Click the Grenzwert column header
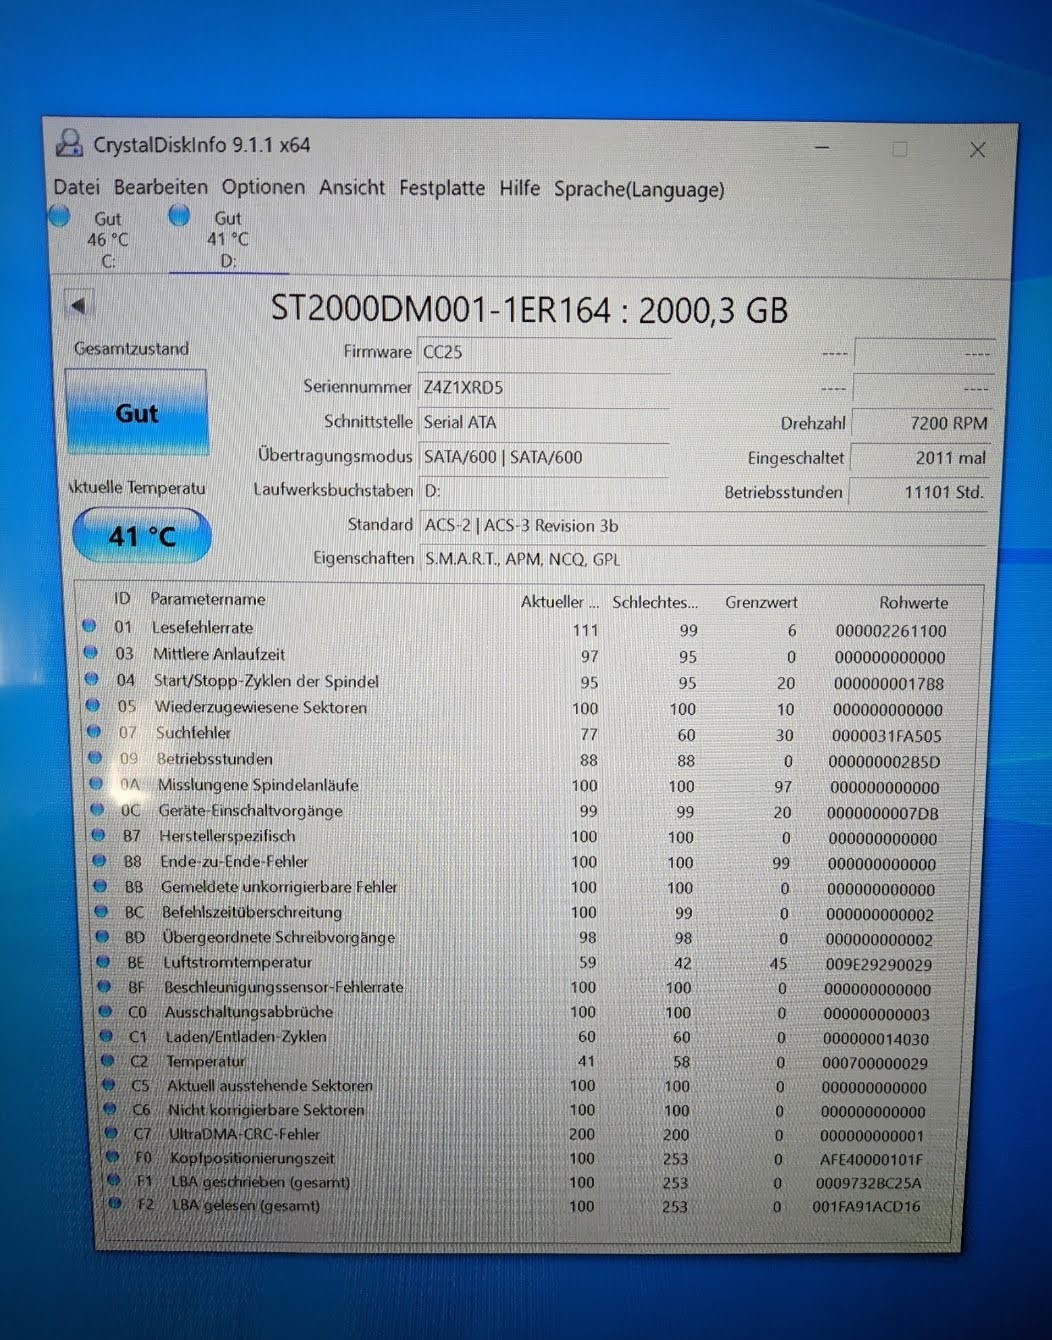This screenshot has width=1052, height=1340. click(761, 602)
